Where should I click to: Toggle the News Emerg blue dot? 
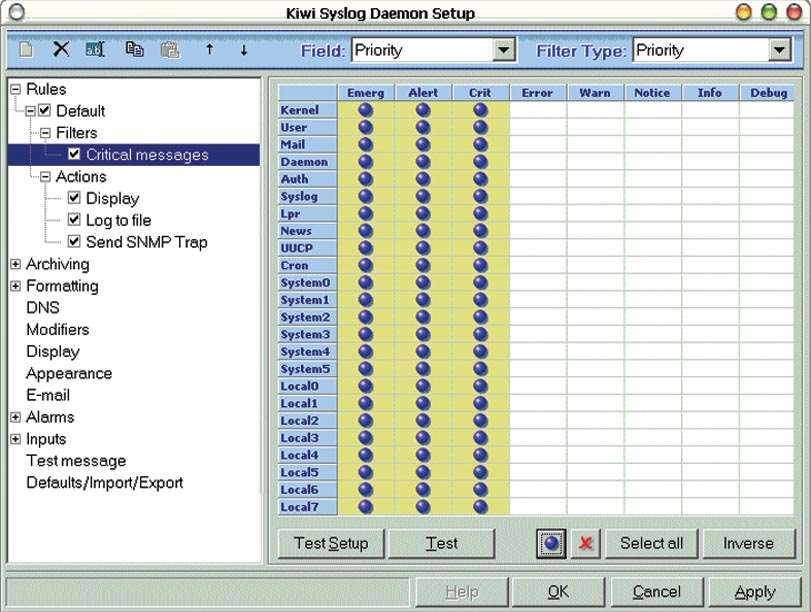point(366,231)
